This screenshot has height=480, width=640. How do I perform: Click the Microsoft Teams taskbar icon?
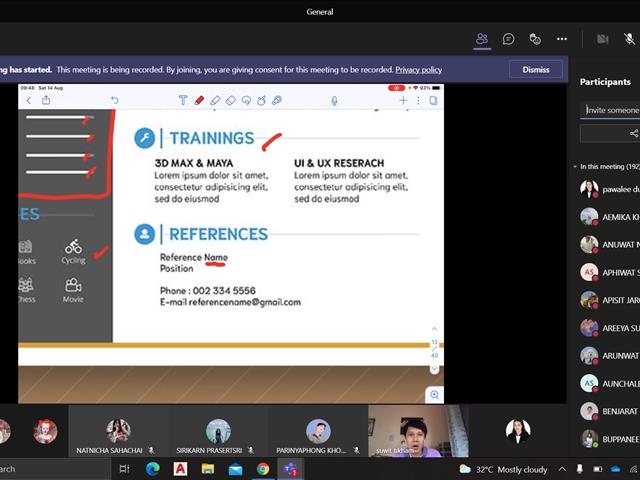[x=291, y=469]
